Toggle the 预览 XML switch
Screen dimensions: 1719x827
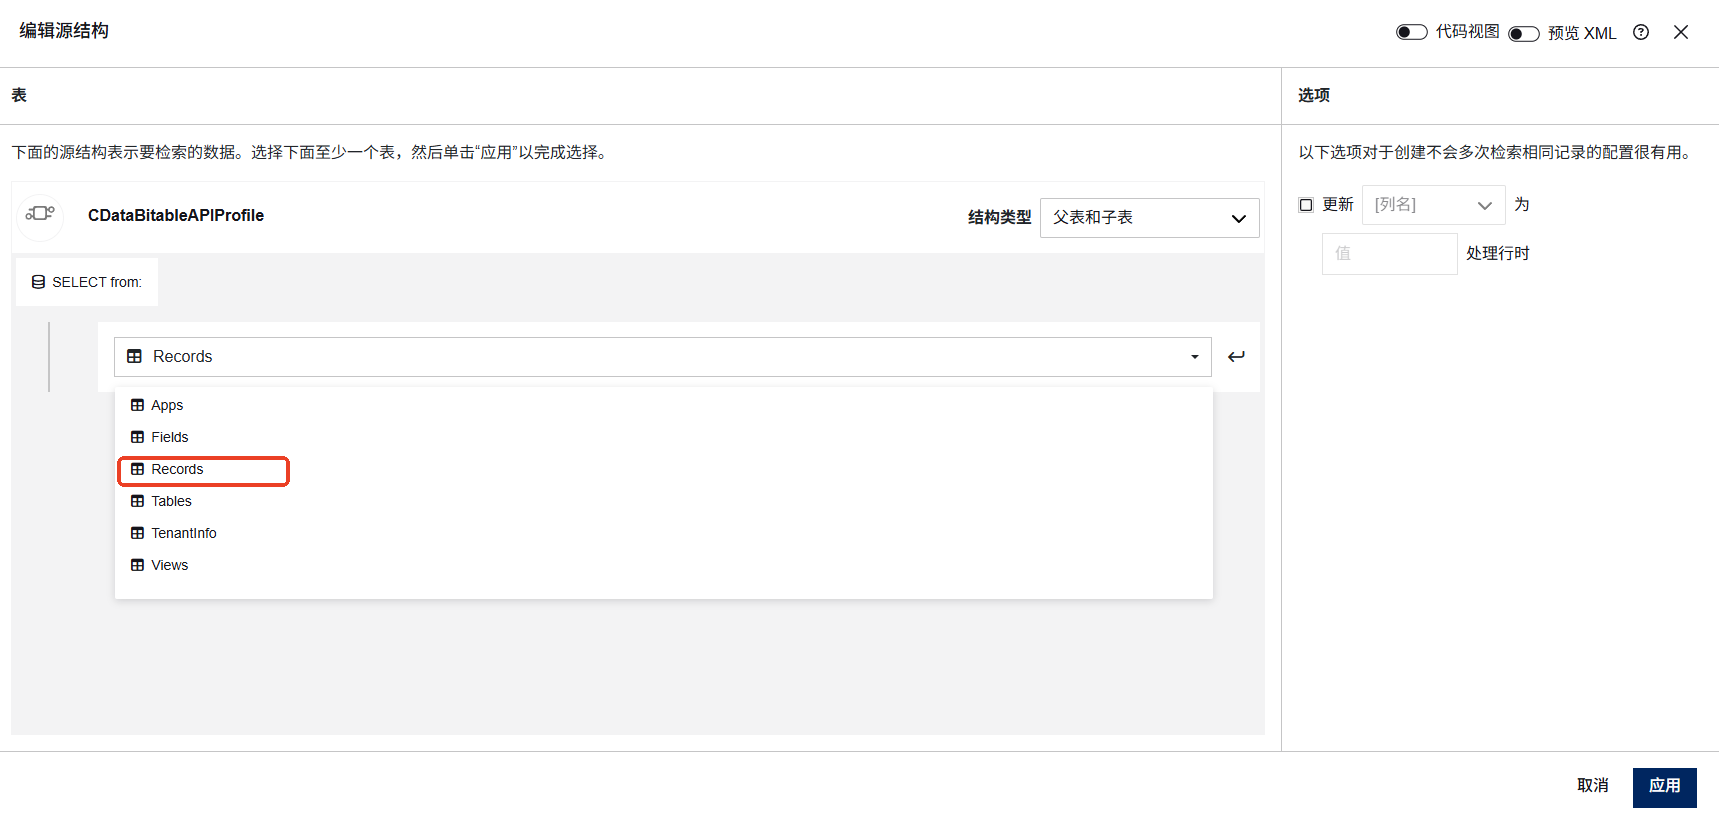(1523, 34)
